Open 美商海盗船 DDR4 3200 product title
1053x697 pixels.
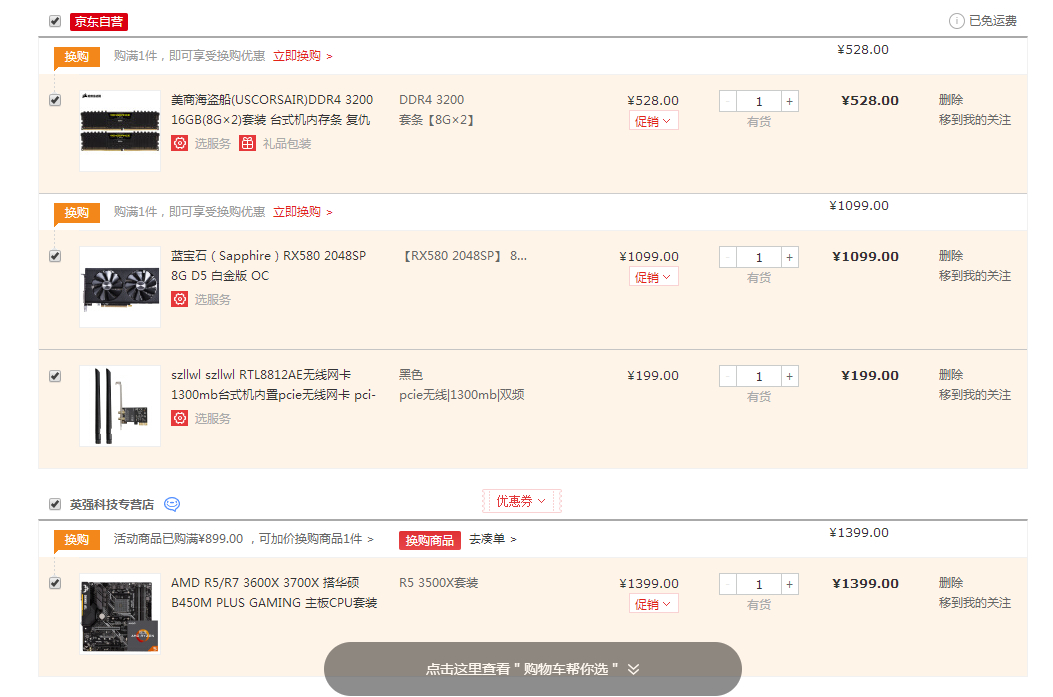(x=272, y=109)
